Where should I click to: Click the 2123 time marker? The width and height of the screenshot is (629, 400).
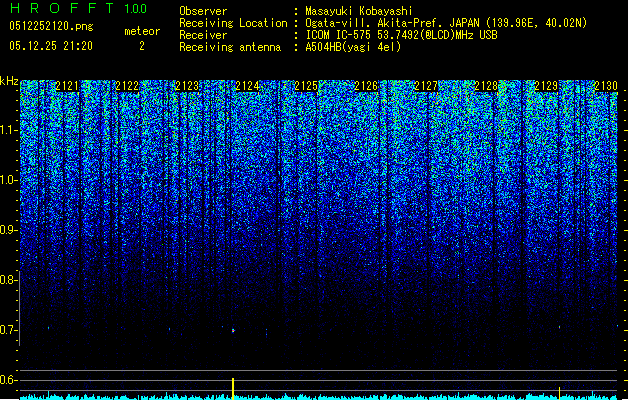[187, 86]
